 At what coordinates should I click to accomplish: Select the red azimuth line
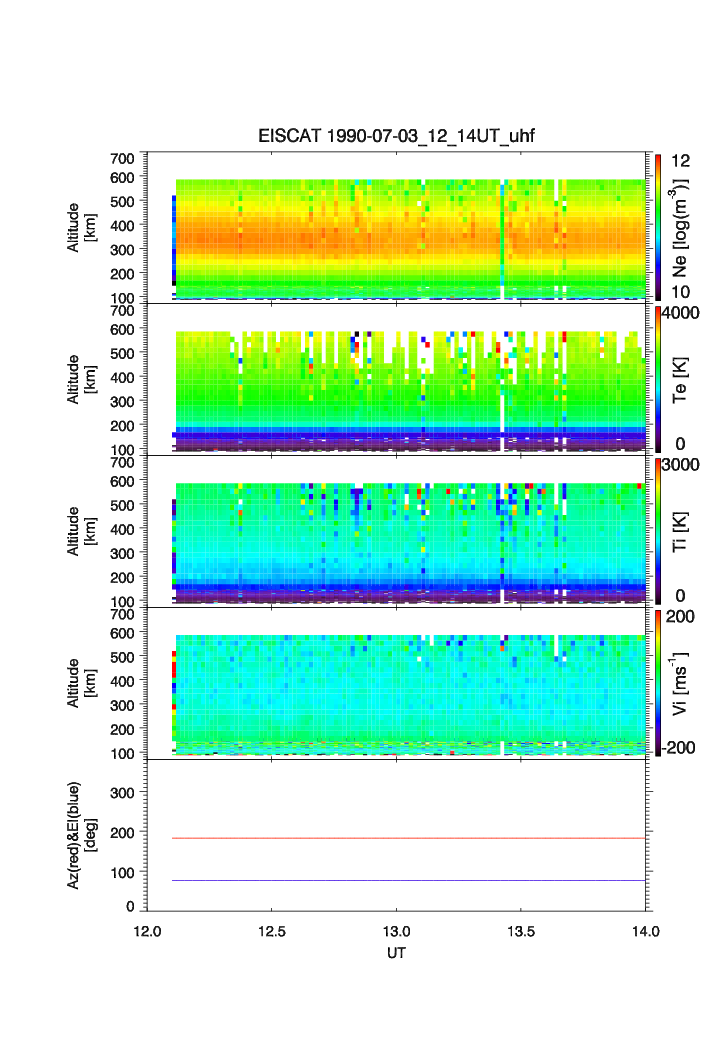[x=400, y=838]
